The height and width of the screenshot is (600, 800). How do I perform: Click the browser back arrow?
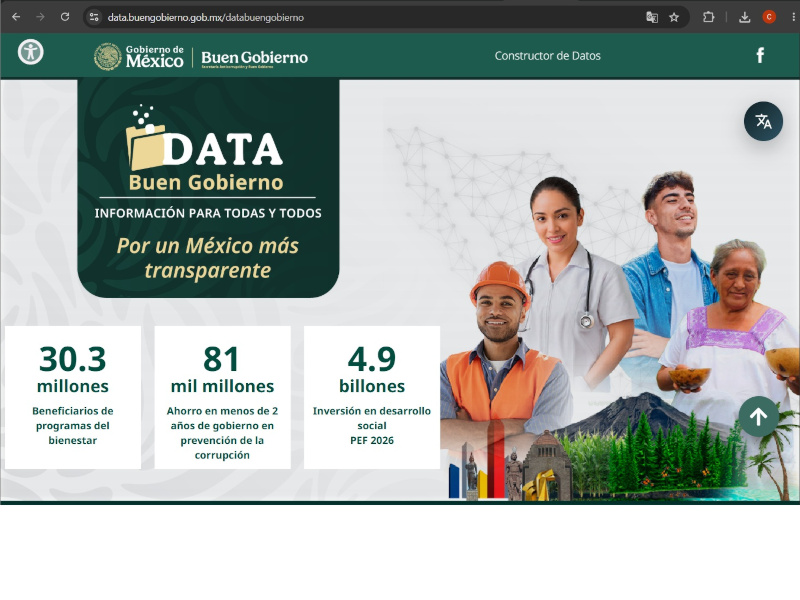pos(16,17)
